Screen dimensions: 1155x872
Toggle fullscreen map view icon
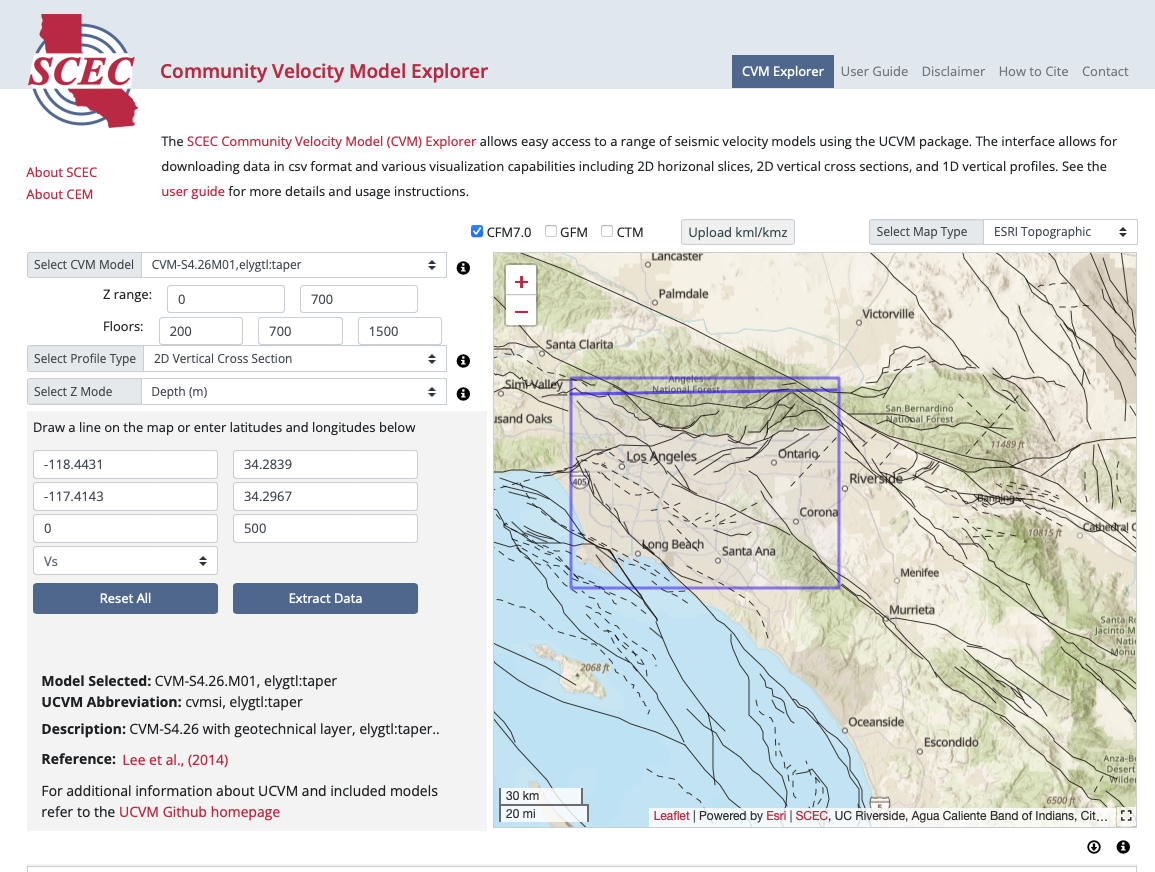[1126, 815]
